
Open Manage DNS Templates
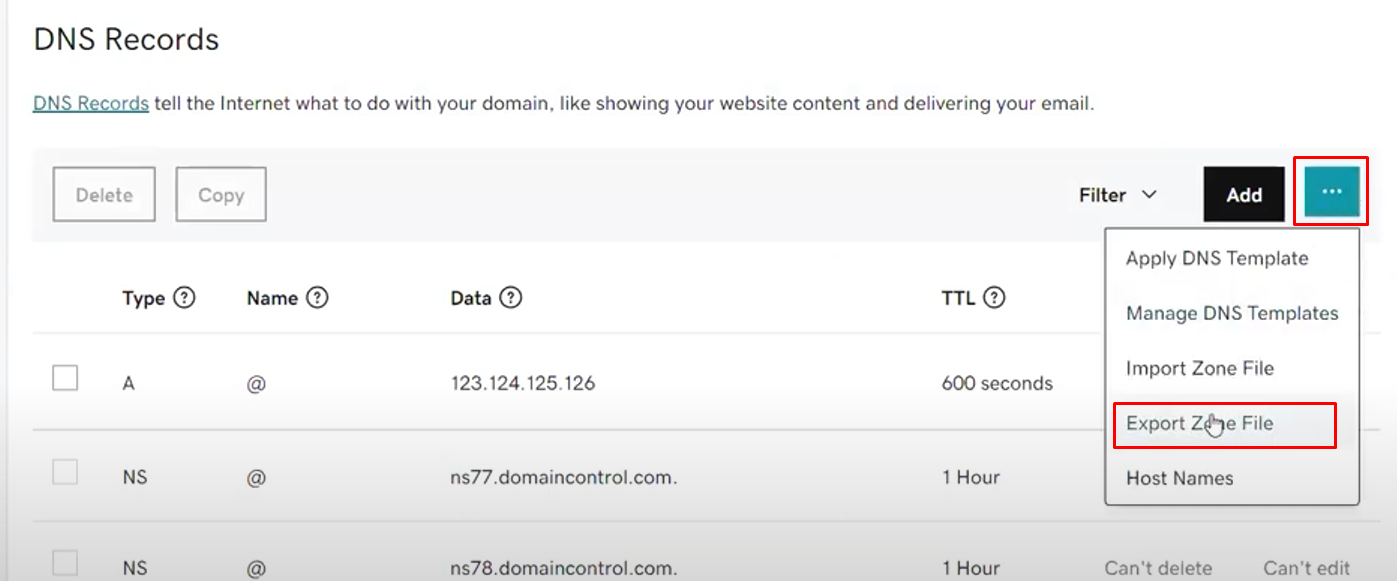[x=1231, y=313]
